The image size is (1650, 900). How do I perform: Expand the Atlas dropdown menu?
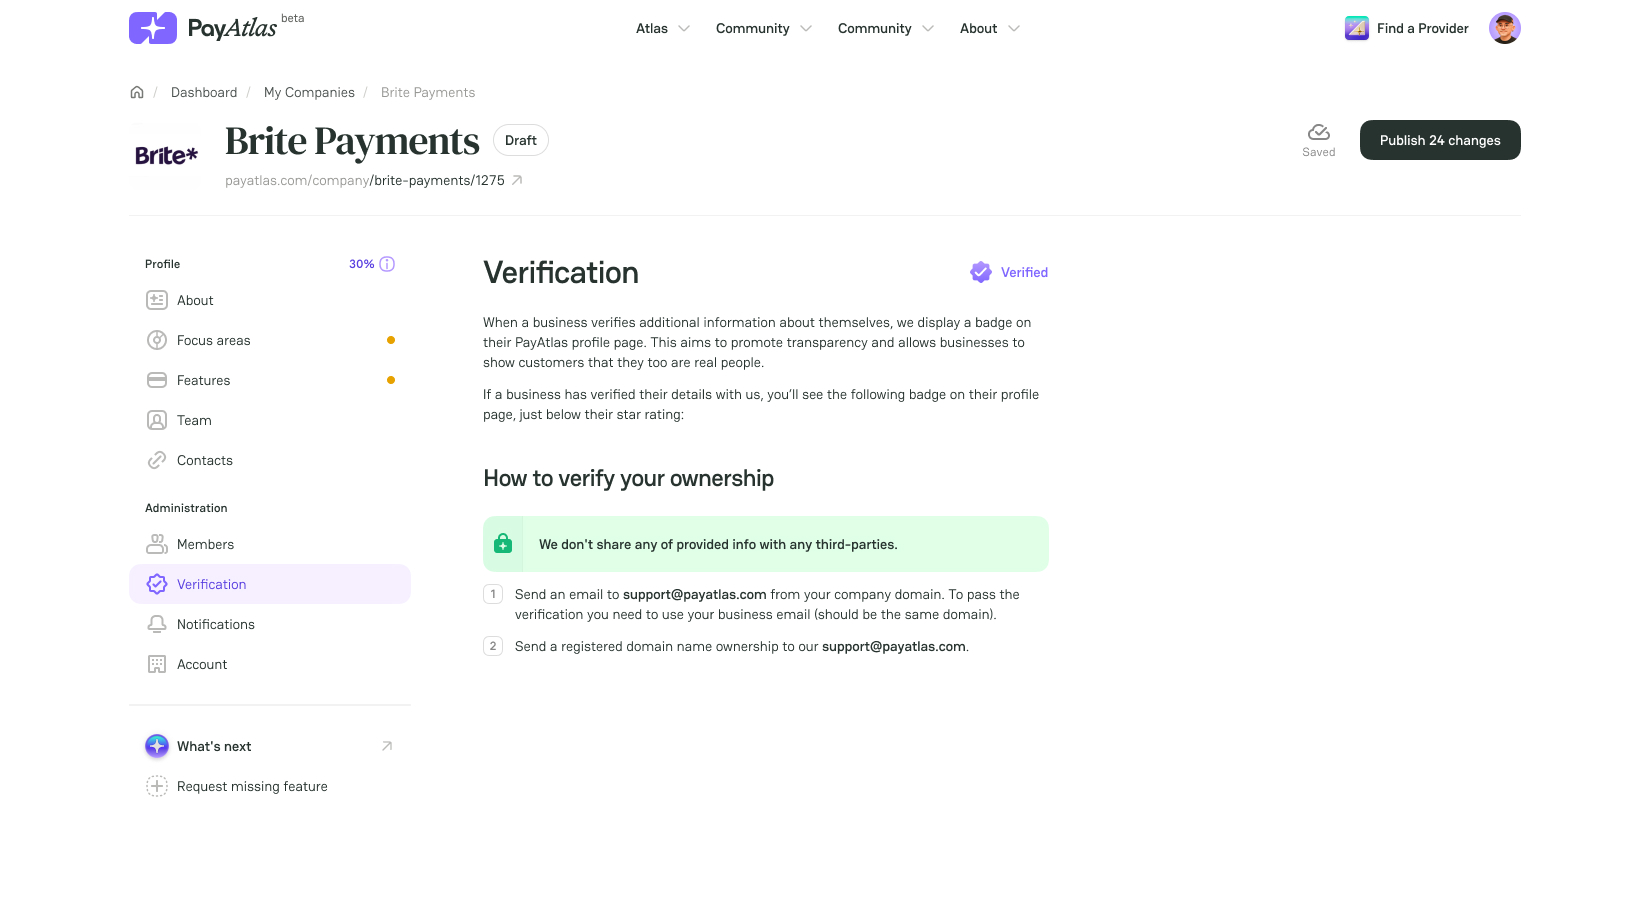pyautogui.click(x=663, y=28)
